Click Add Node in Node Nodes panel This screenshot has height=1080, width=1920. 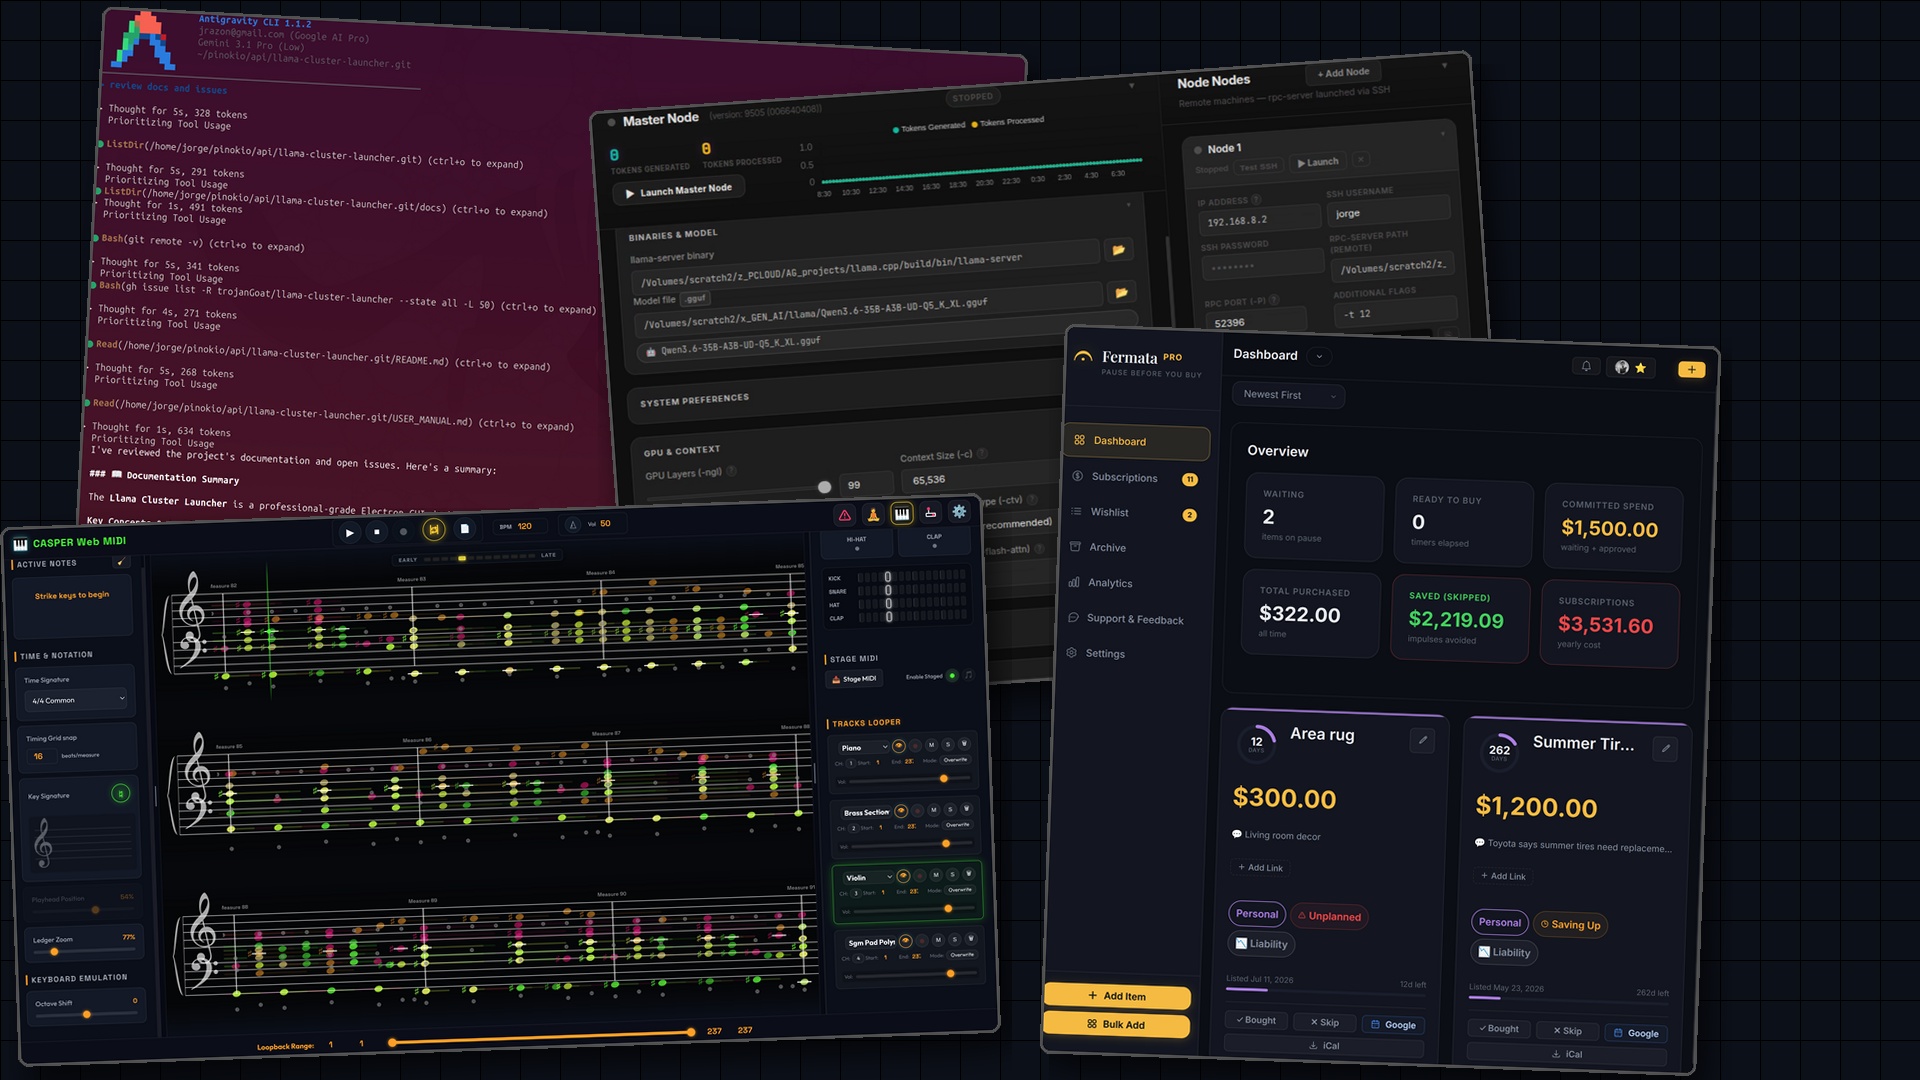click(1343, 72)
